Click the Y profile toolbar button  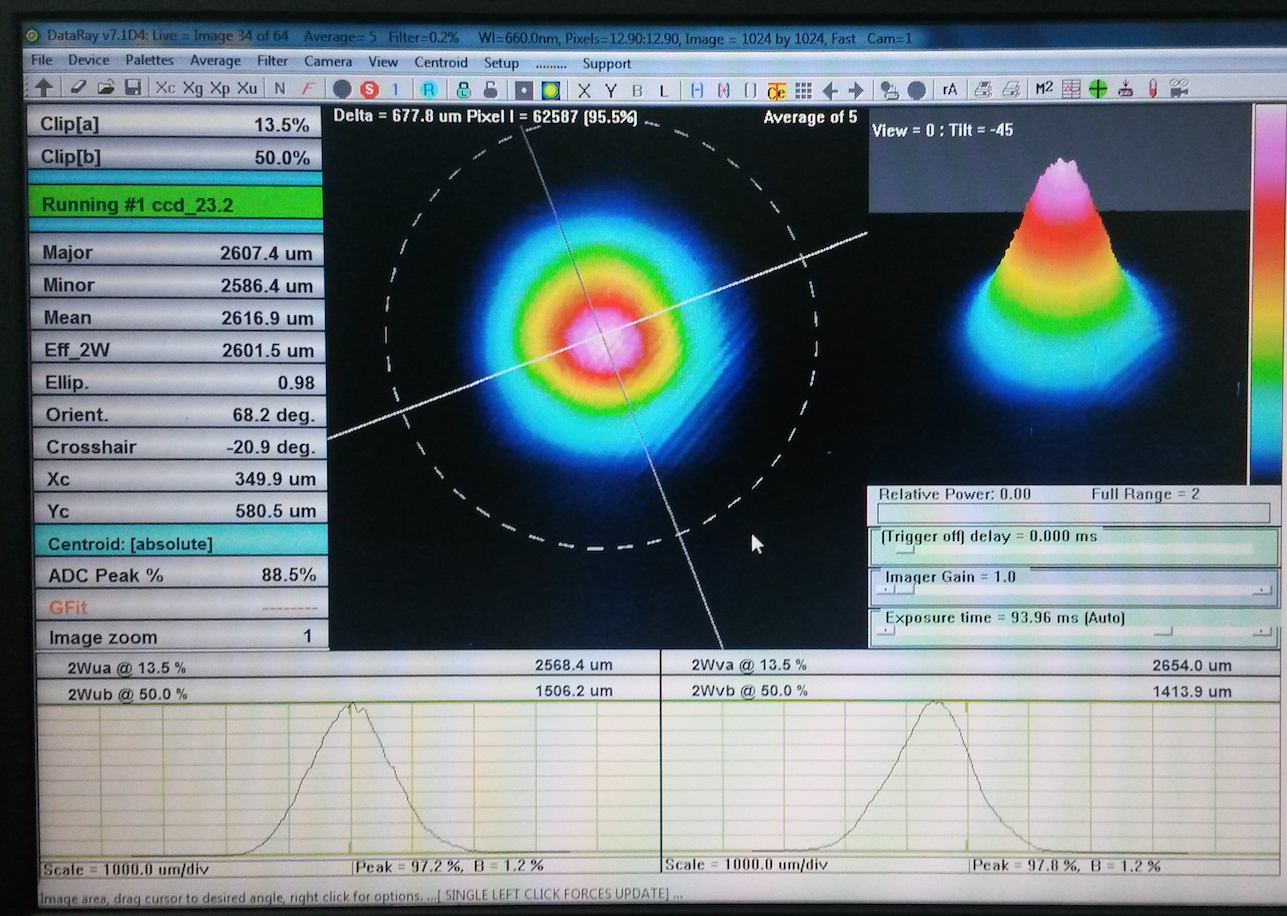(x=610, y=91)
